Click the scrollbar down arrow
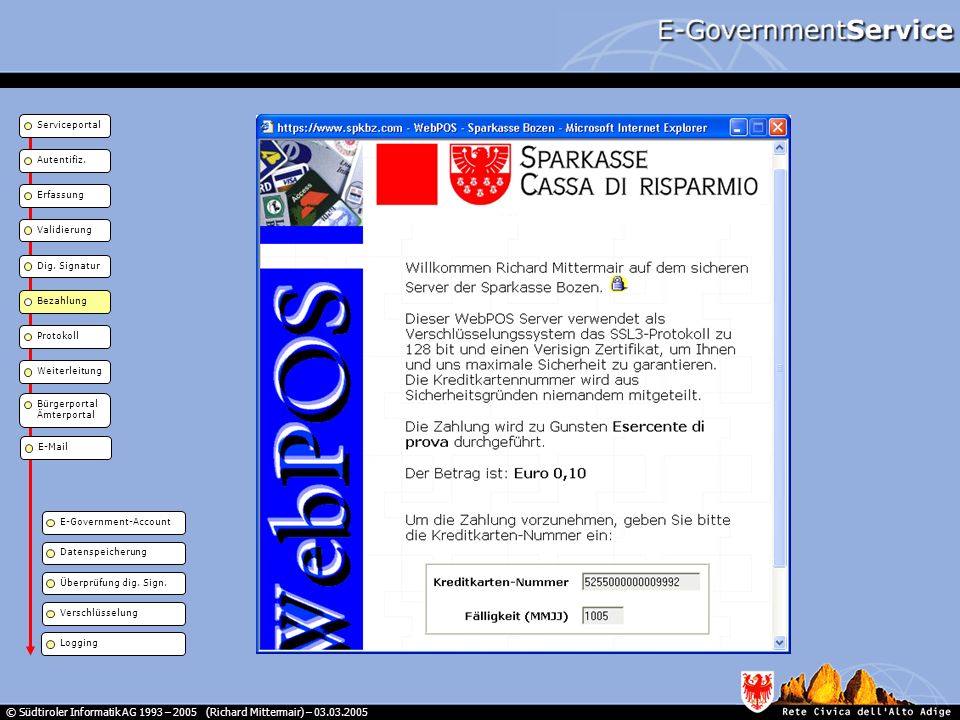 (779, 642)
